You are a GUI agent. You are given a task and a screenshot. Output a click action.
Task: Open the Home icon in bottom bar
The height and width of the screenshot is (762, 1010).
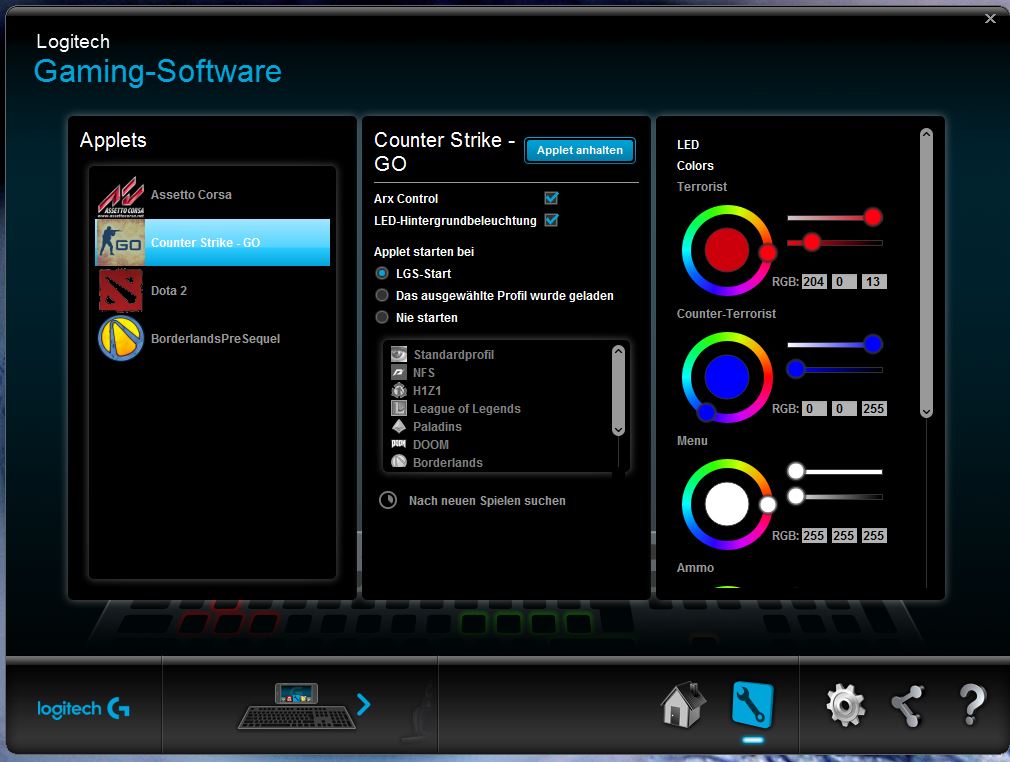pyautogui.click(x=683, y=705)
